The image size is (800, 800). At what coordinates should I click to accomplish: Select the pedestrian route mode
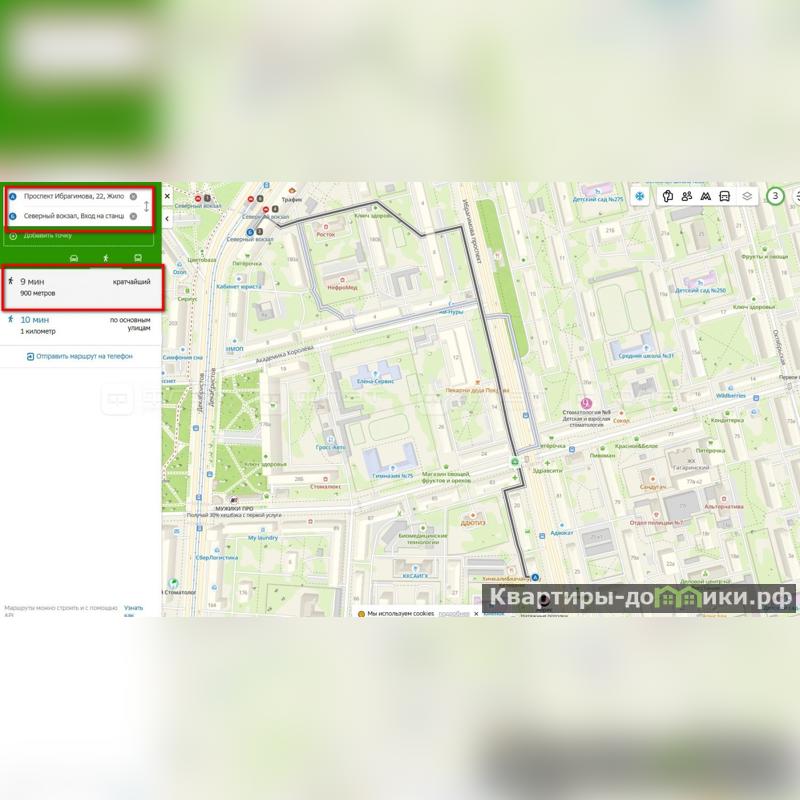[105, 257]
